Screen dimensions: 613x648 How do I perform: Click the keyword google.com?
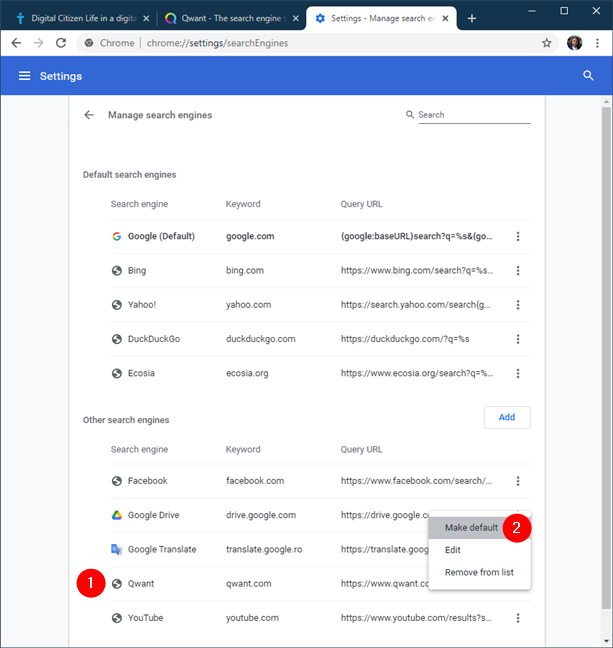pyautogui.click(x=250, y=236)
